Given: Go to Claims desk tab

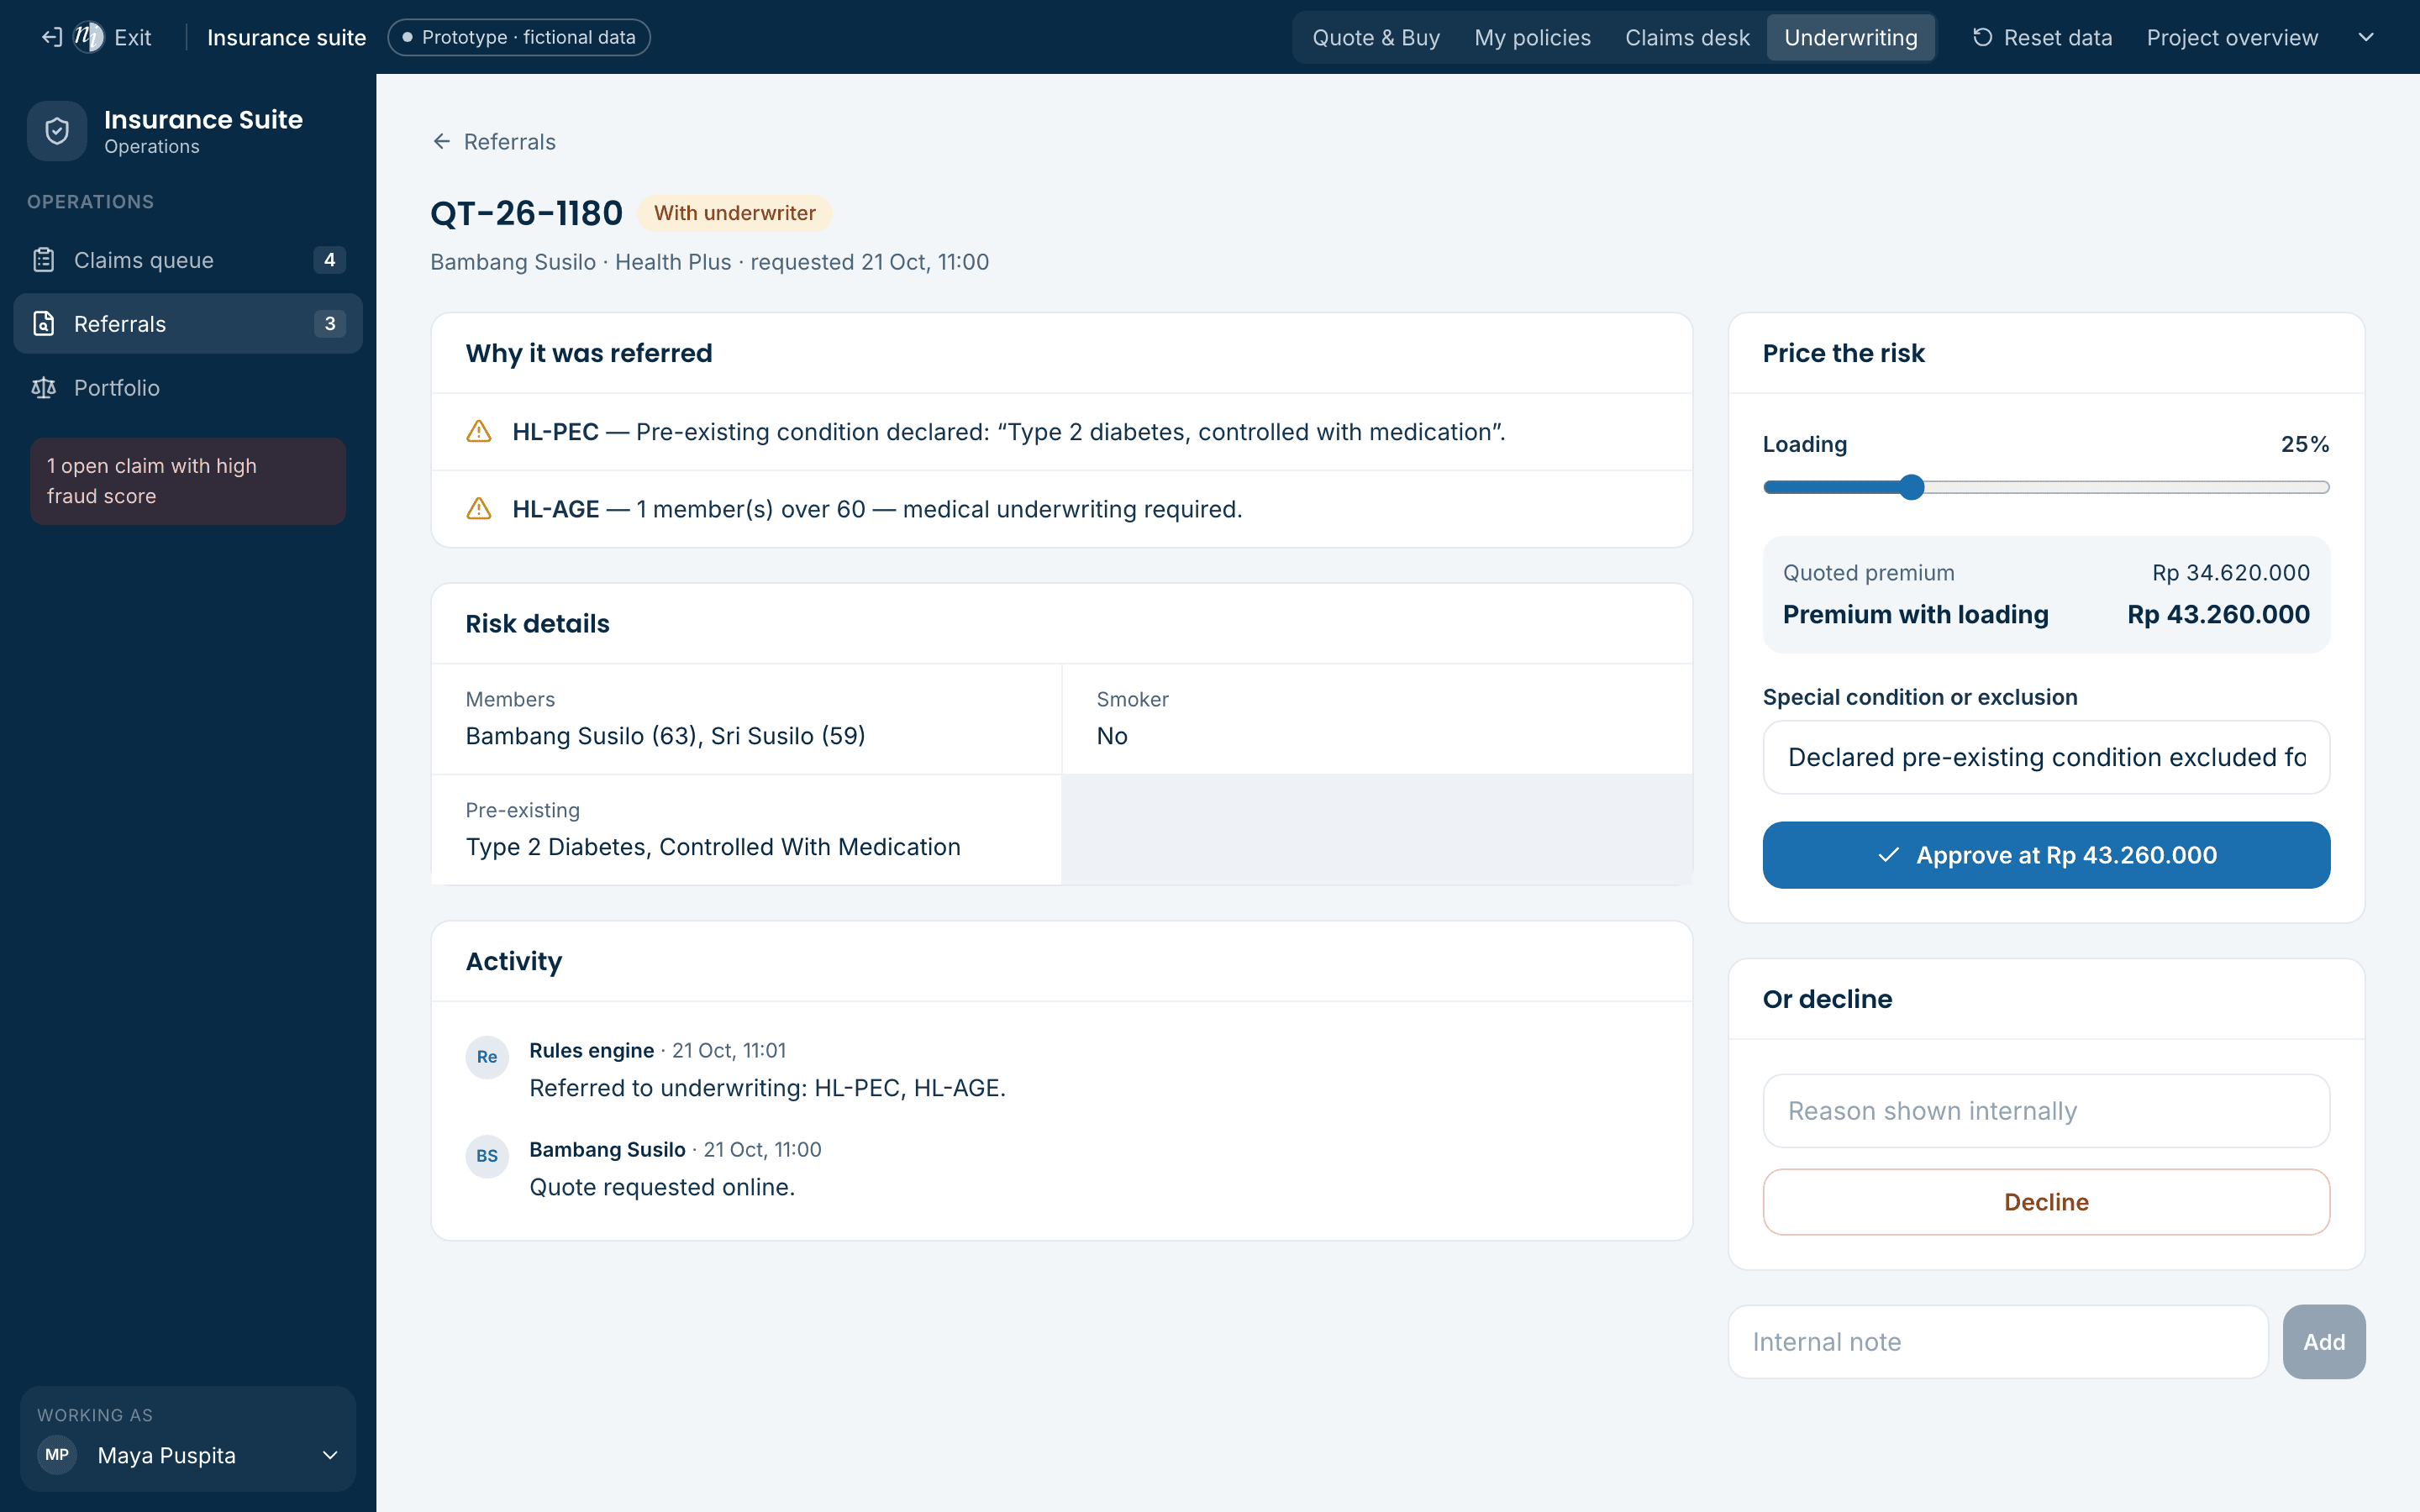Looking at the screenshot, I should tap(1687, 38).
